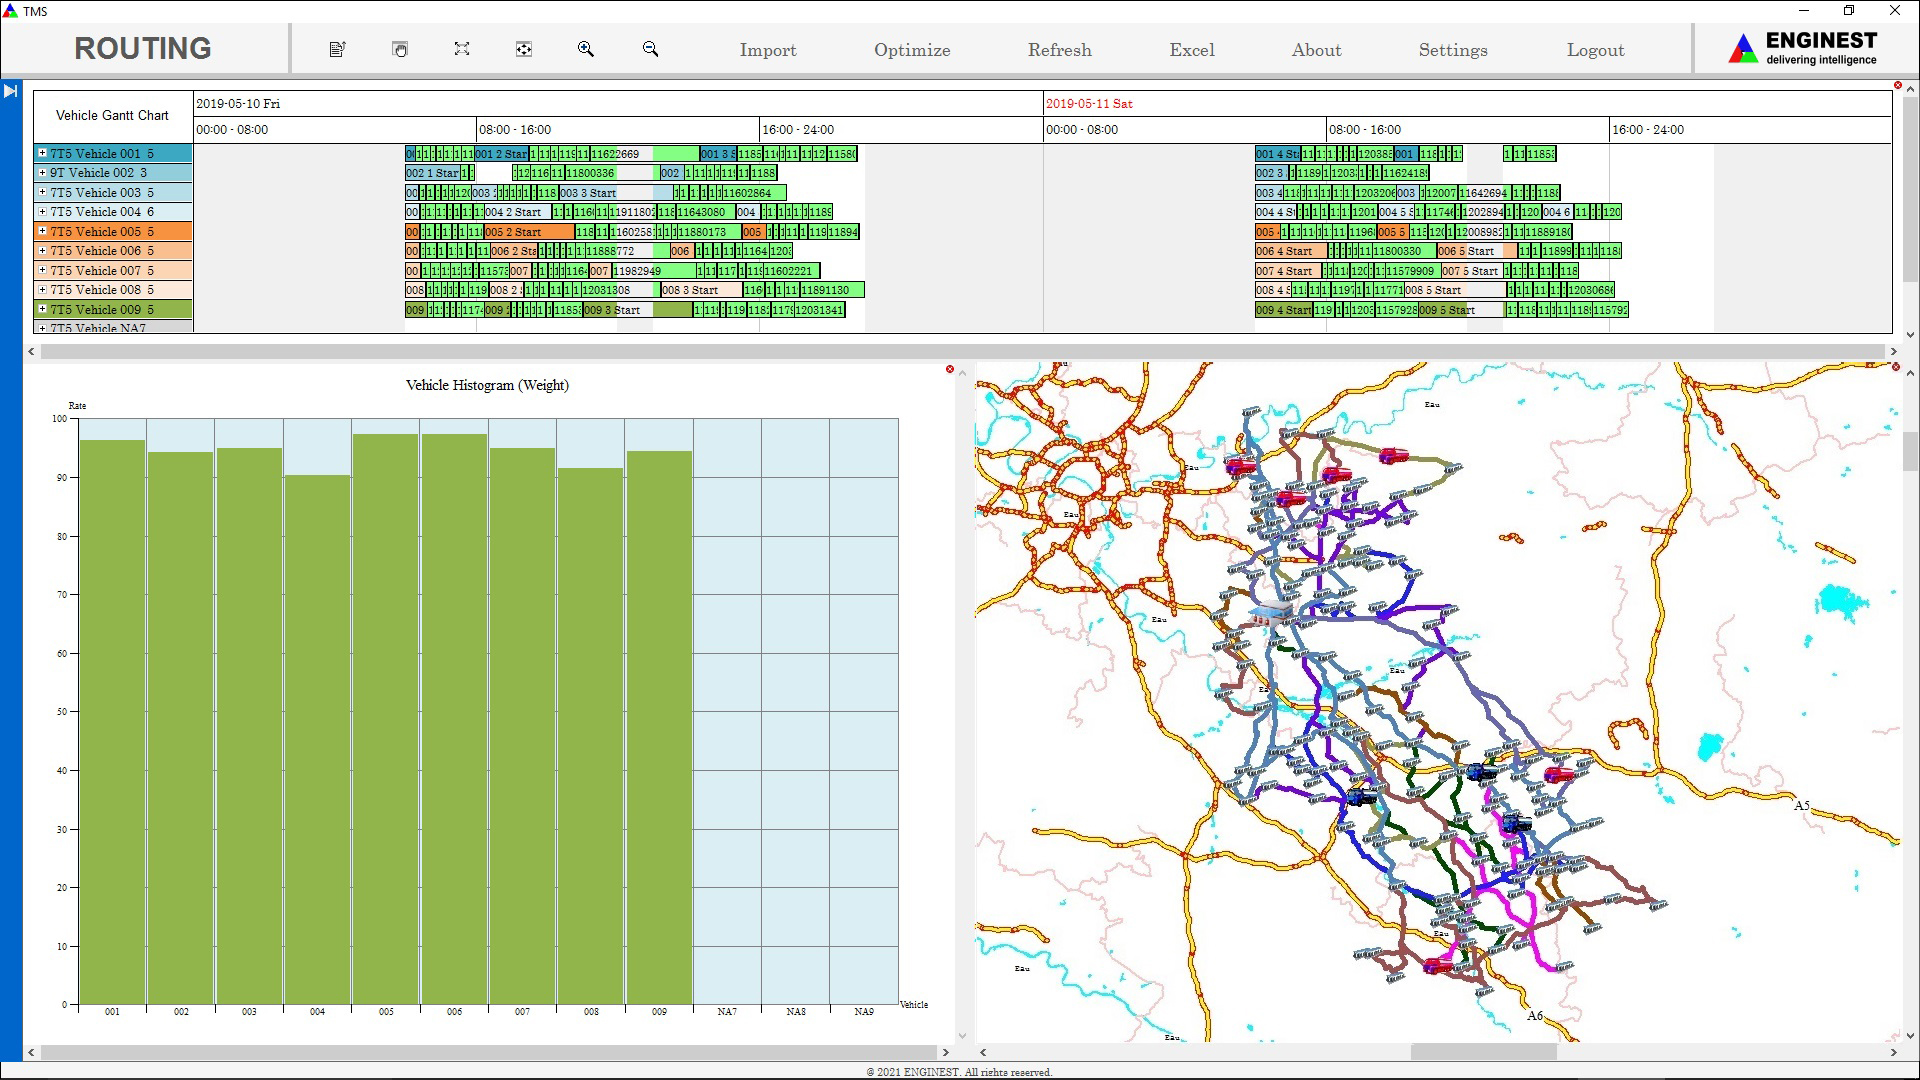Expand the 7T5 Vehicle 001 row
The image size is (1920, 1080).
pos(42,153)
